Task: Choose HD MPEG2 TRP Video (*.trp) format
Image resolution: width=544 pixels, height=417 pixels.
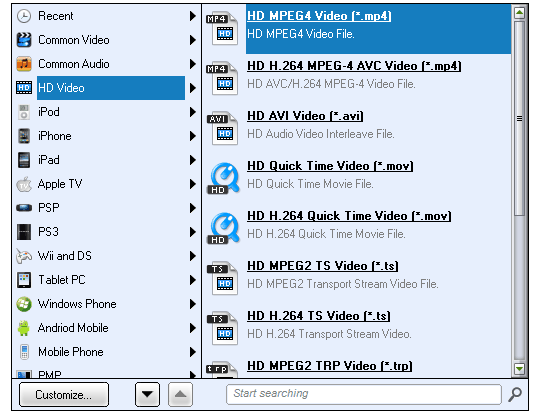Action: tap(358, 367)
